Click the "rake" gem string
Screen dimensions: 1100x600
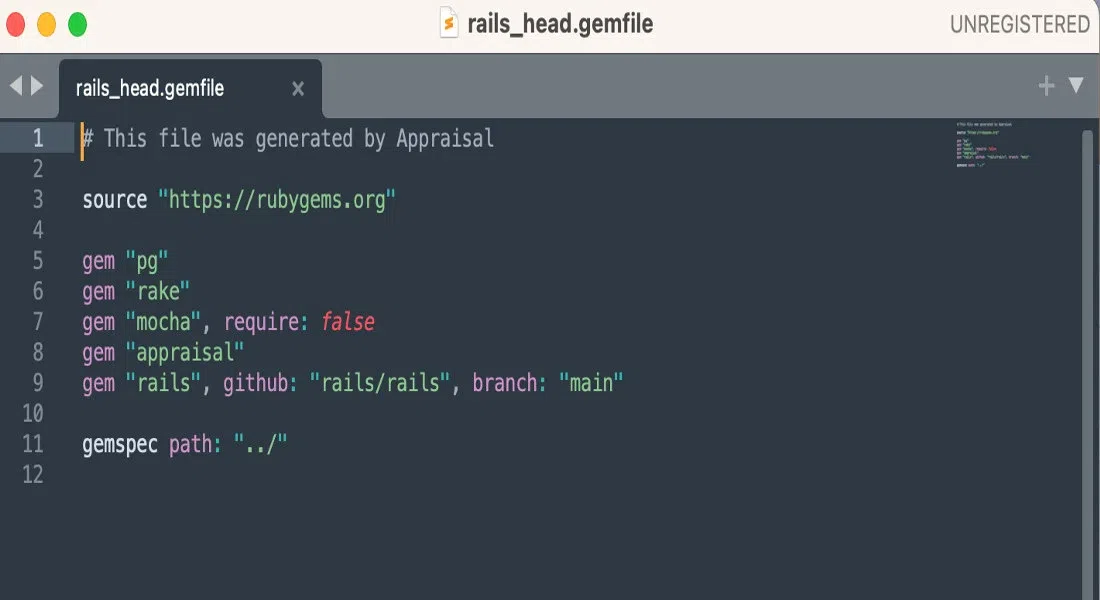pyautogui.click(x=157, y=291)
